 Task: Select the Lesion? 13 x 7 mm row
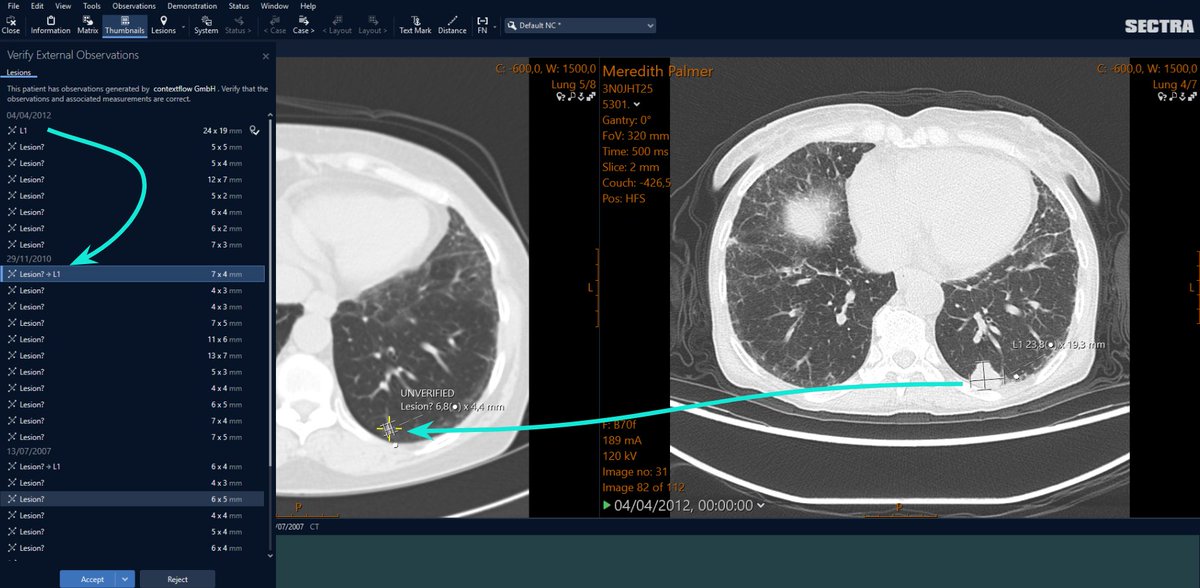(134, 355)
